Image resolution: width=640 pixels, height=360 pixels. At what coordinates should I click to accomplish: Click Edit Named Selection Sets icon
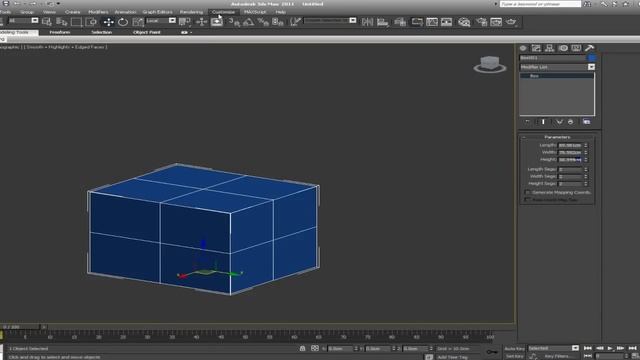[x=295, y=22]
